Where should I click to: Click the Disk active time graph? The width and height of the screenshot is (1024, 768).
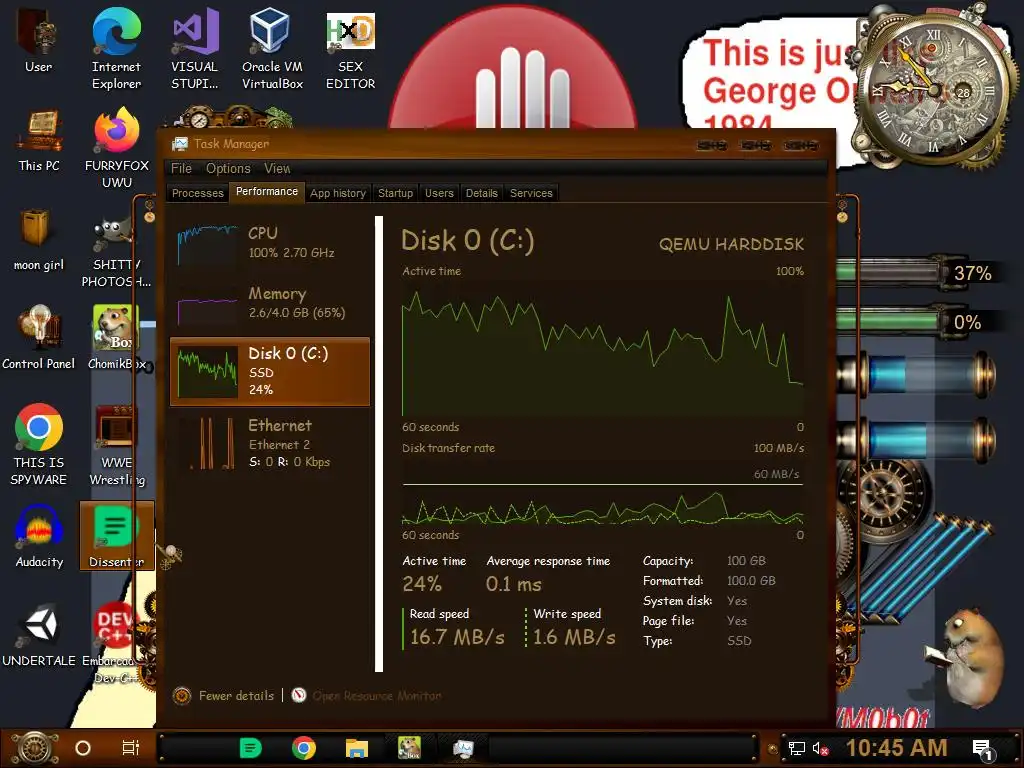603,347
